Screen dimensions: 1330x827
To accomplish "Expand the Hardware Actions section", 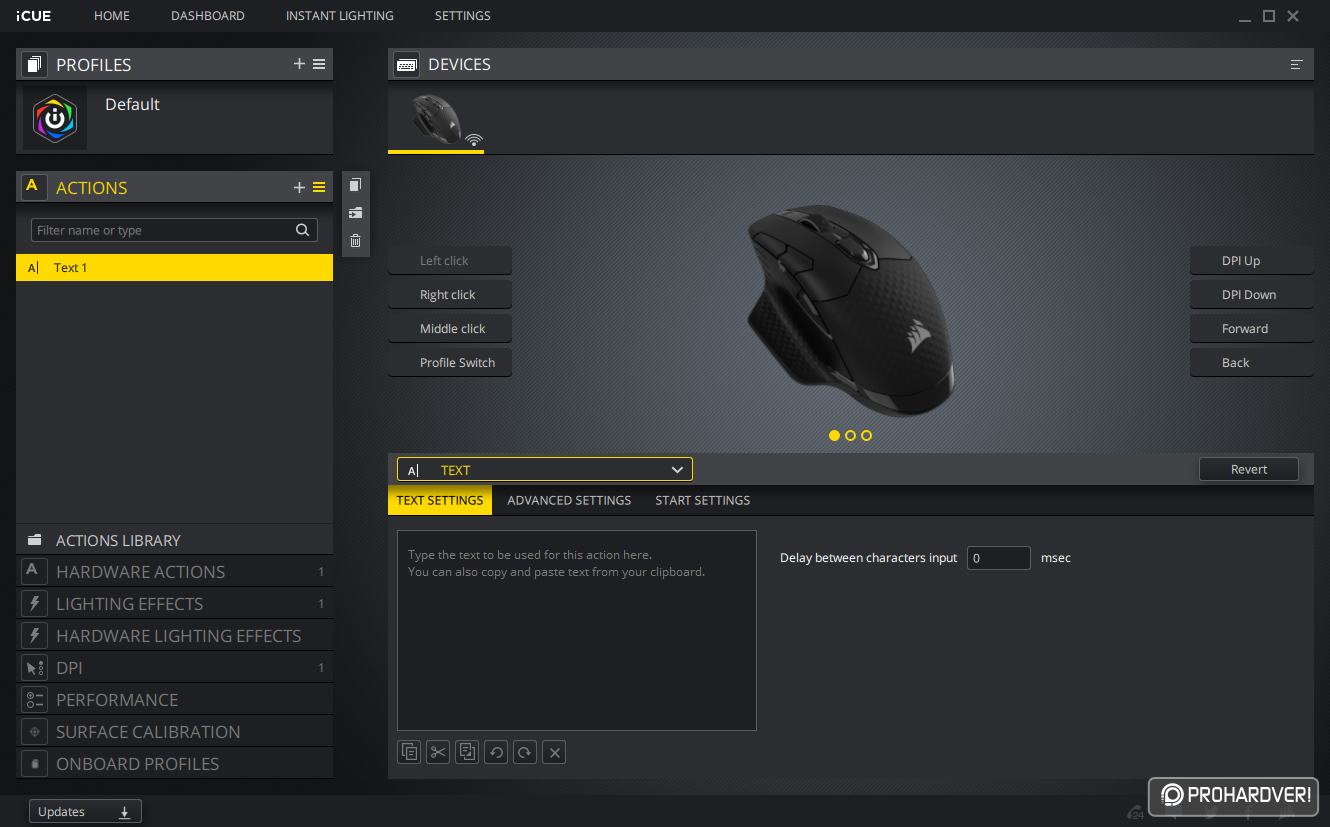I will [174, 572].
